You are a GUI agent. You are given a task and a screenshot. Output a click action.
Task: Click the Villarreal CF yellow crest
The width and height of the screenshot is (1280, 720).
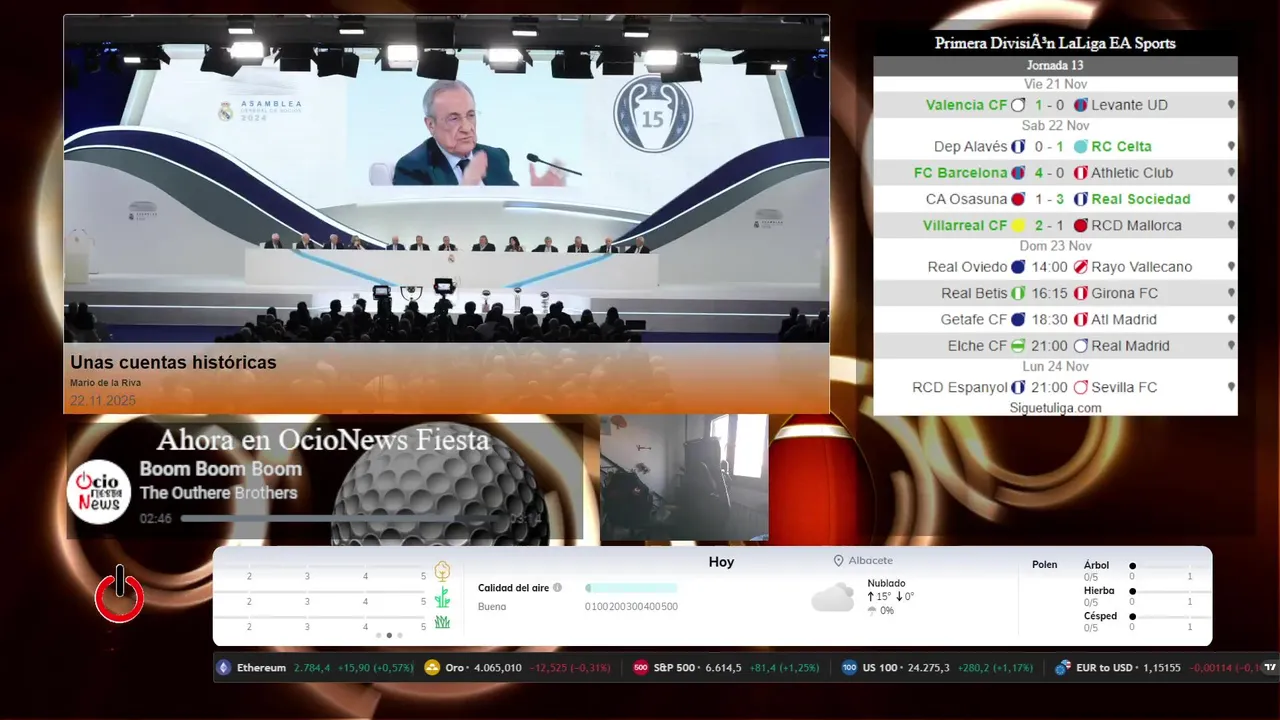[1018, 226]
